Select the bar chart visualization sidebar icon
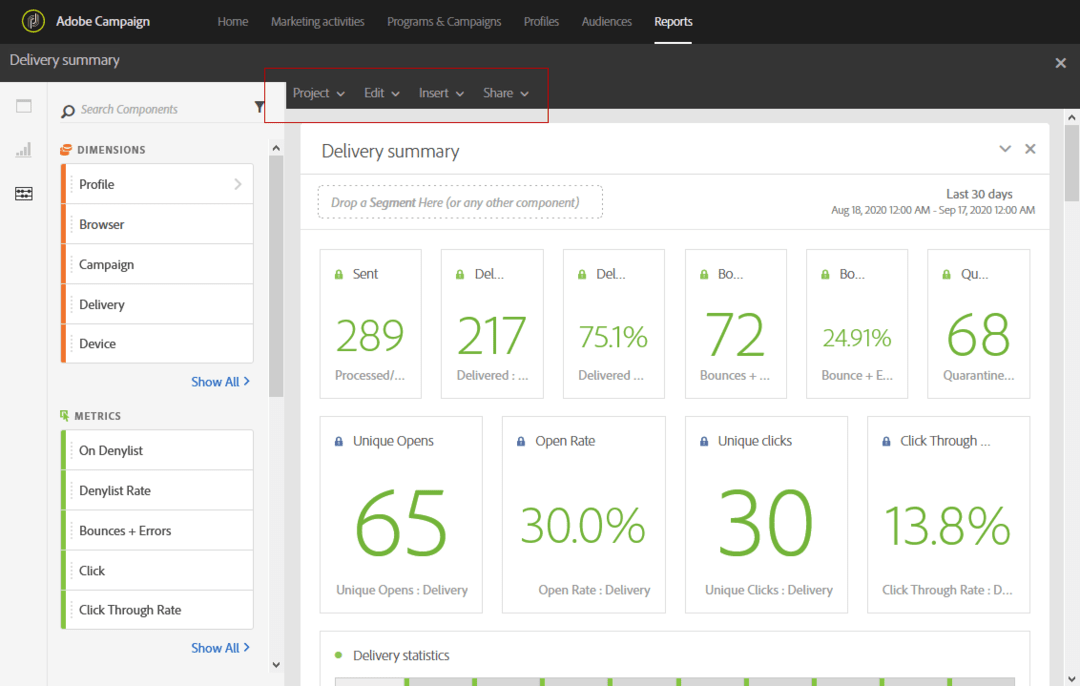1080x686 pixels. pyautogui.click(x=23, y=149)
